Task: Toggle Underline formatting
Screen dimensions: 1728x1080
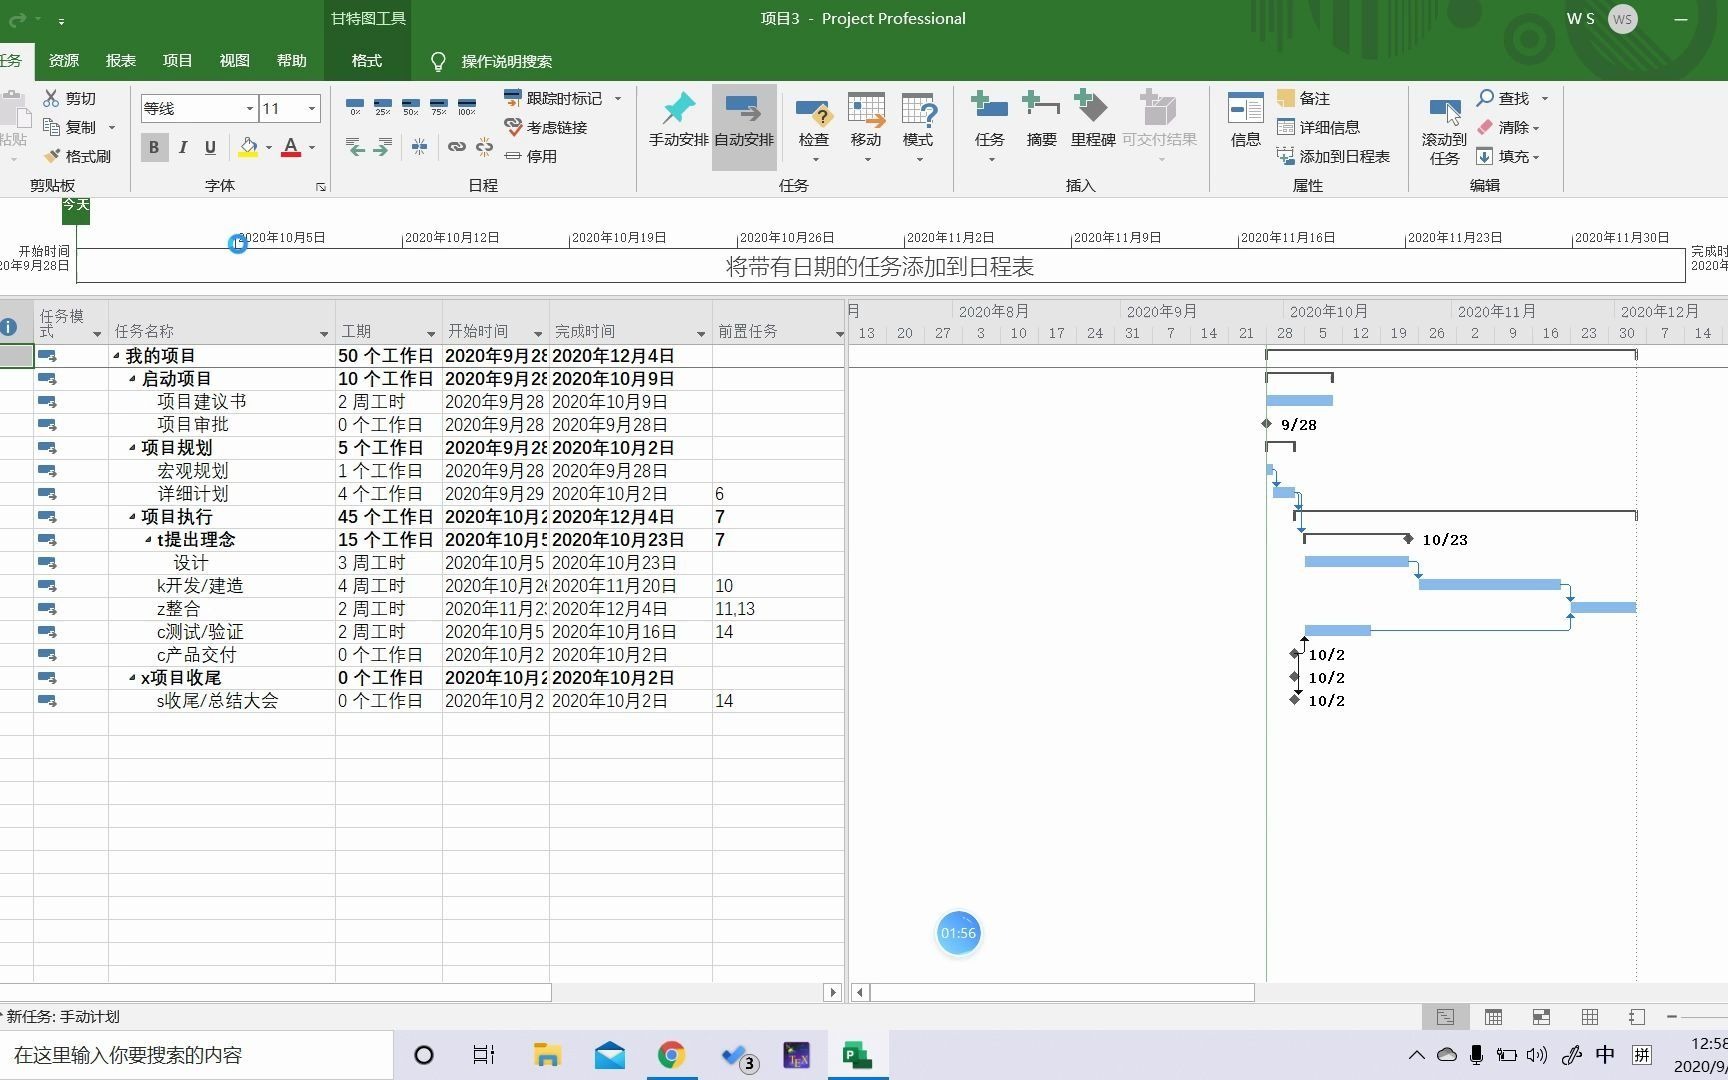Action: [210, 147]
